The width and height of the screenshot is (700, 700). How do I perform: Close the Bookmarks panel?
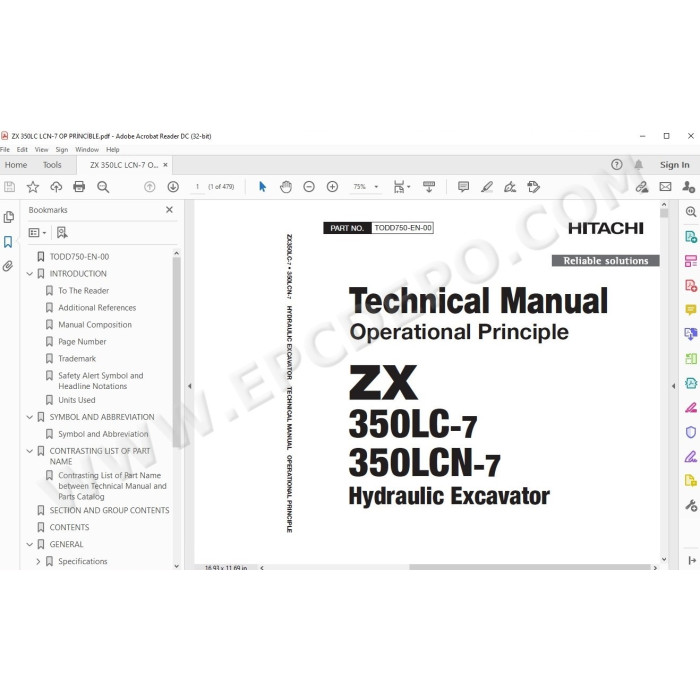[x=169, y=209]
